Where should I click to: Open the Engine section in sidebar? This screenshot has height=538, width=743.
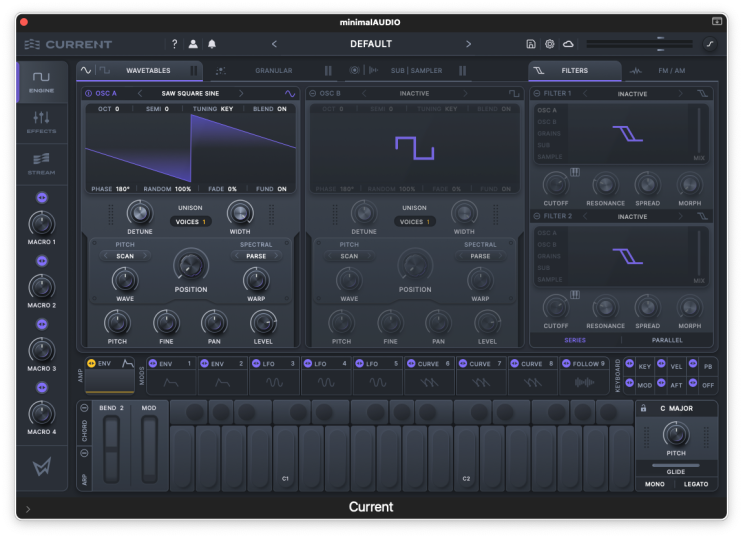click(x=42, y=82)
